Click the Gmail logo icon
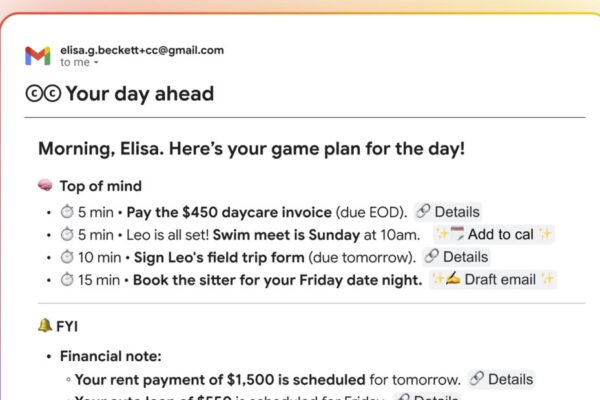 click(x=37, y=55)
